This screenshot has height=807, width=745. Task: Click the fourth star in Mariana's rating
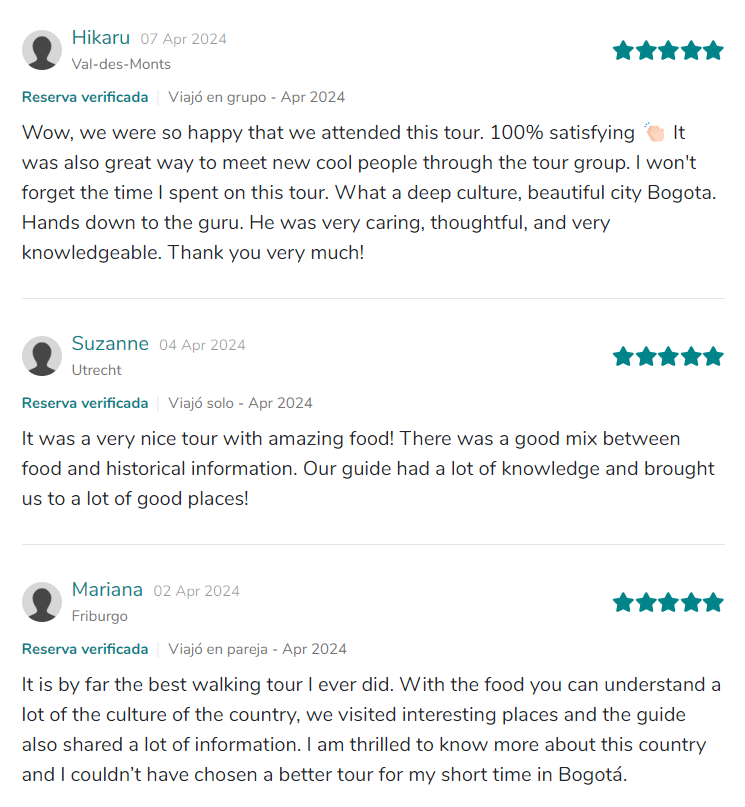coord(690,602)
